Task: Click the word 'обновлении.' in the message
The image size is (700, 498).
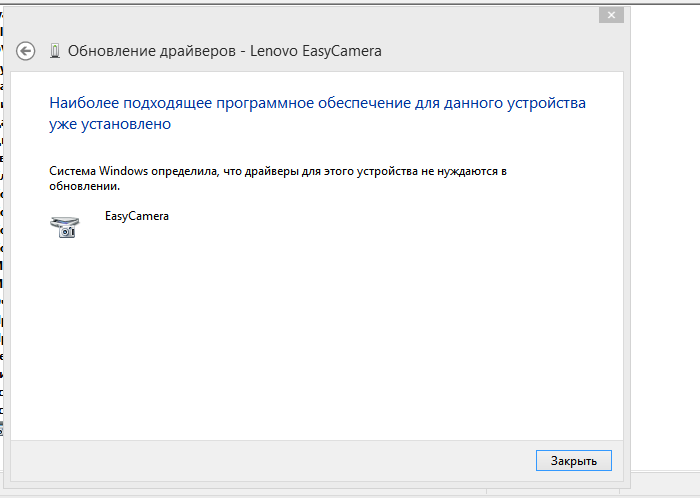Action: click(x=84, y=186)
